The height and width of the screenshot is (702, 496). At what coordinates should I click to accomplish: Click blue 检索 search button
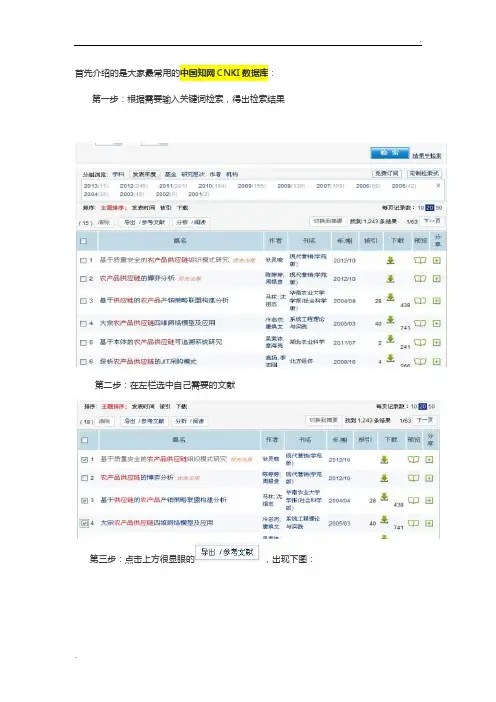click(389, 153)
